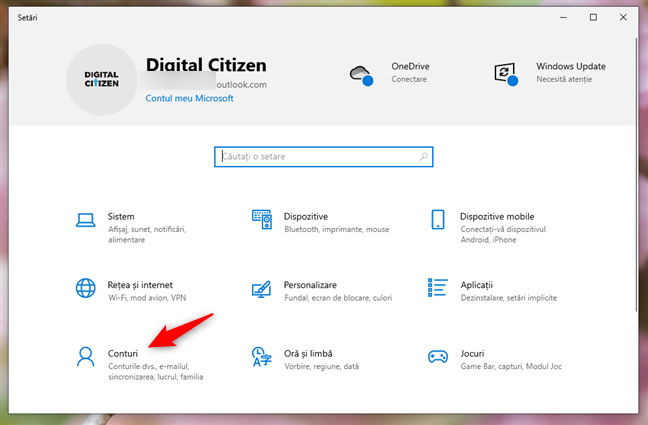
Task: Open the Personalizare brush icon
Action: pos(262,290)
